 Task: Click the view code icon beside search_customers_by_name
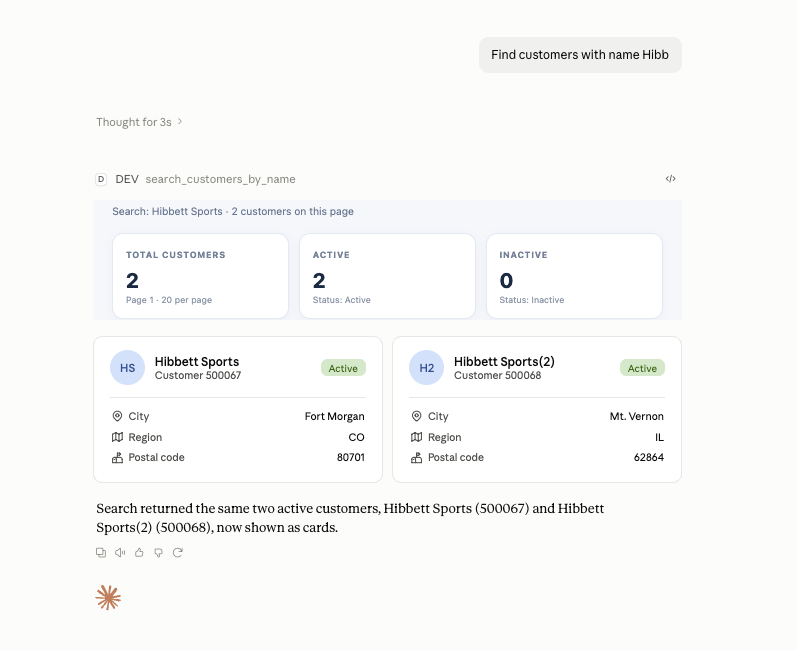pyautogui.click(x=670, y=178)
